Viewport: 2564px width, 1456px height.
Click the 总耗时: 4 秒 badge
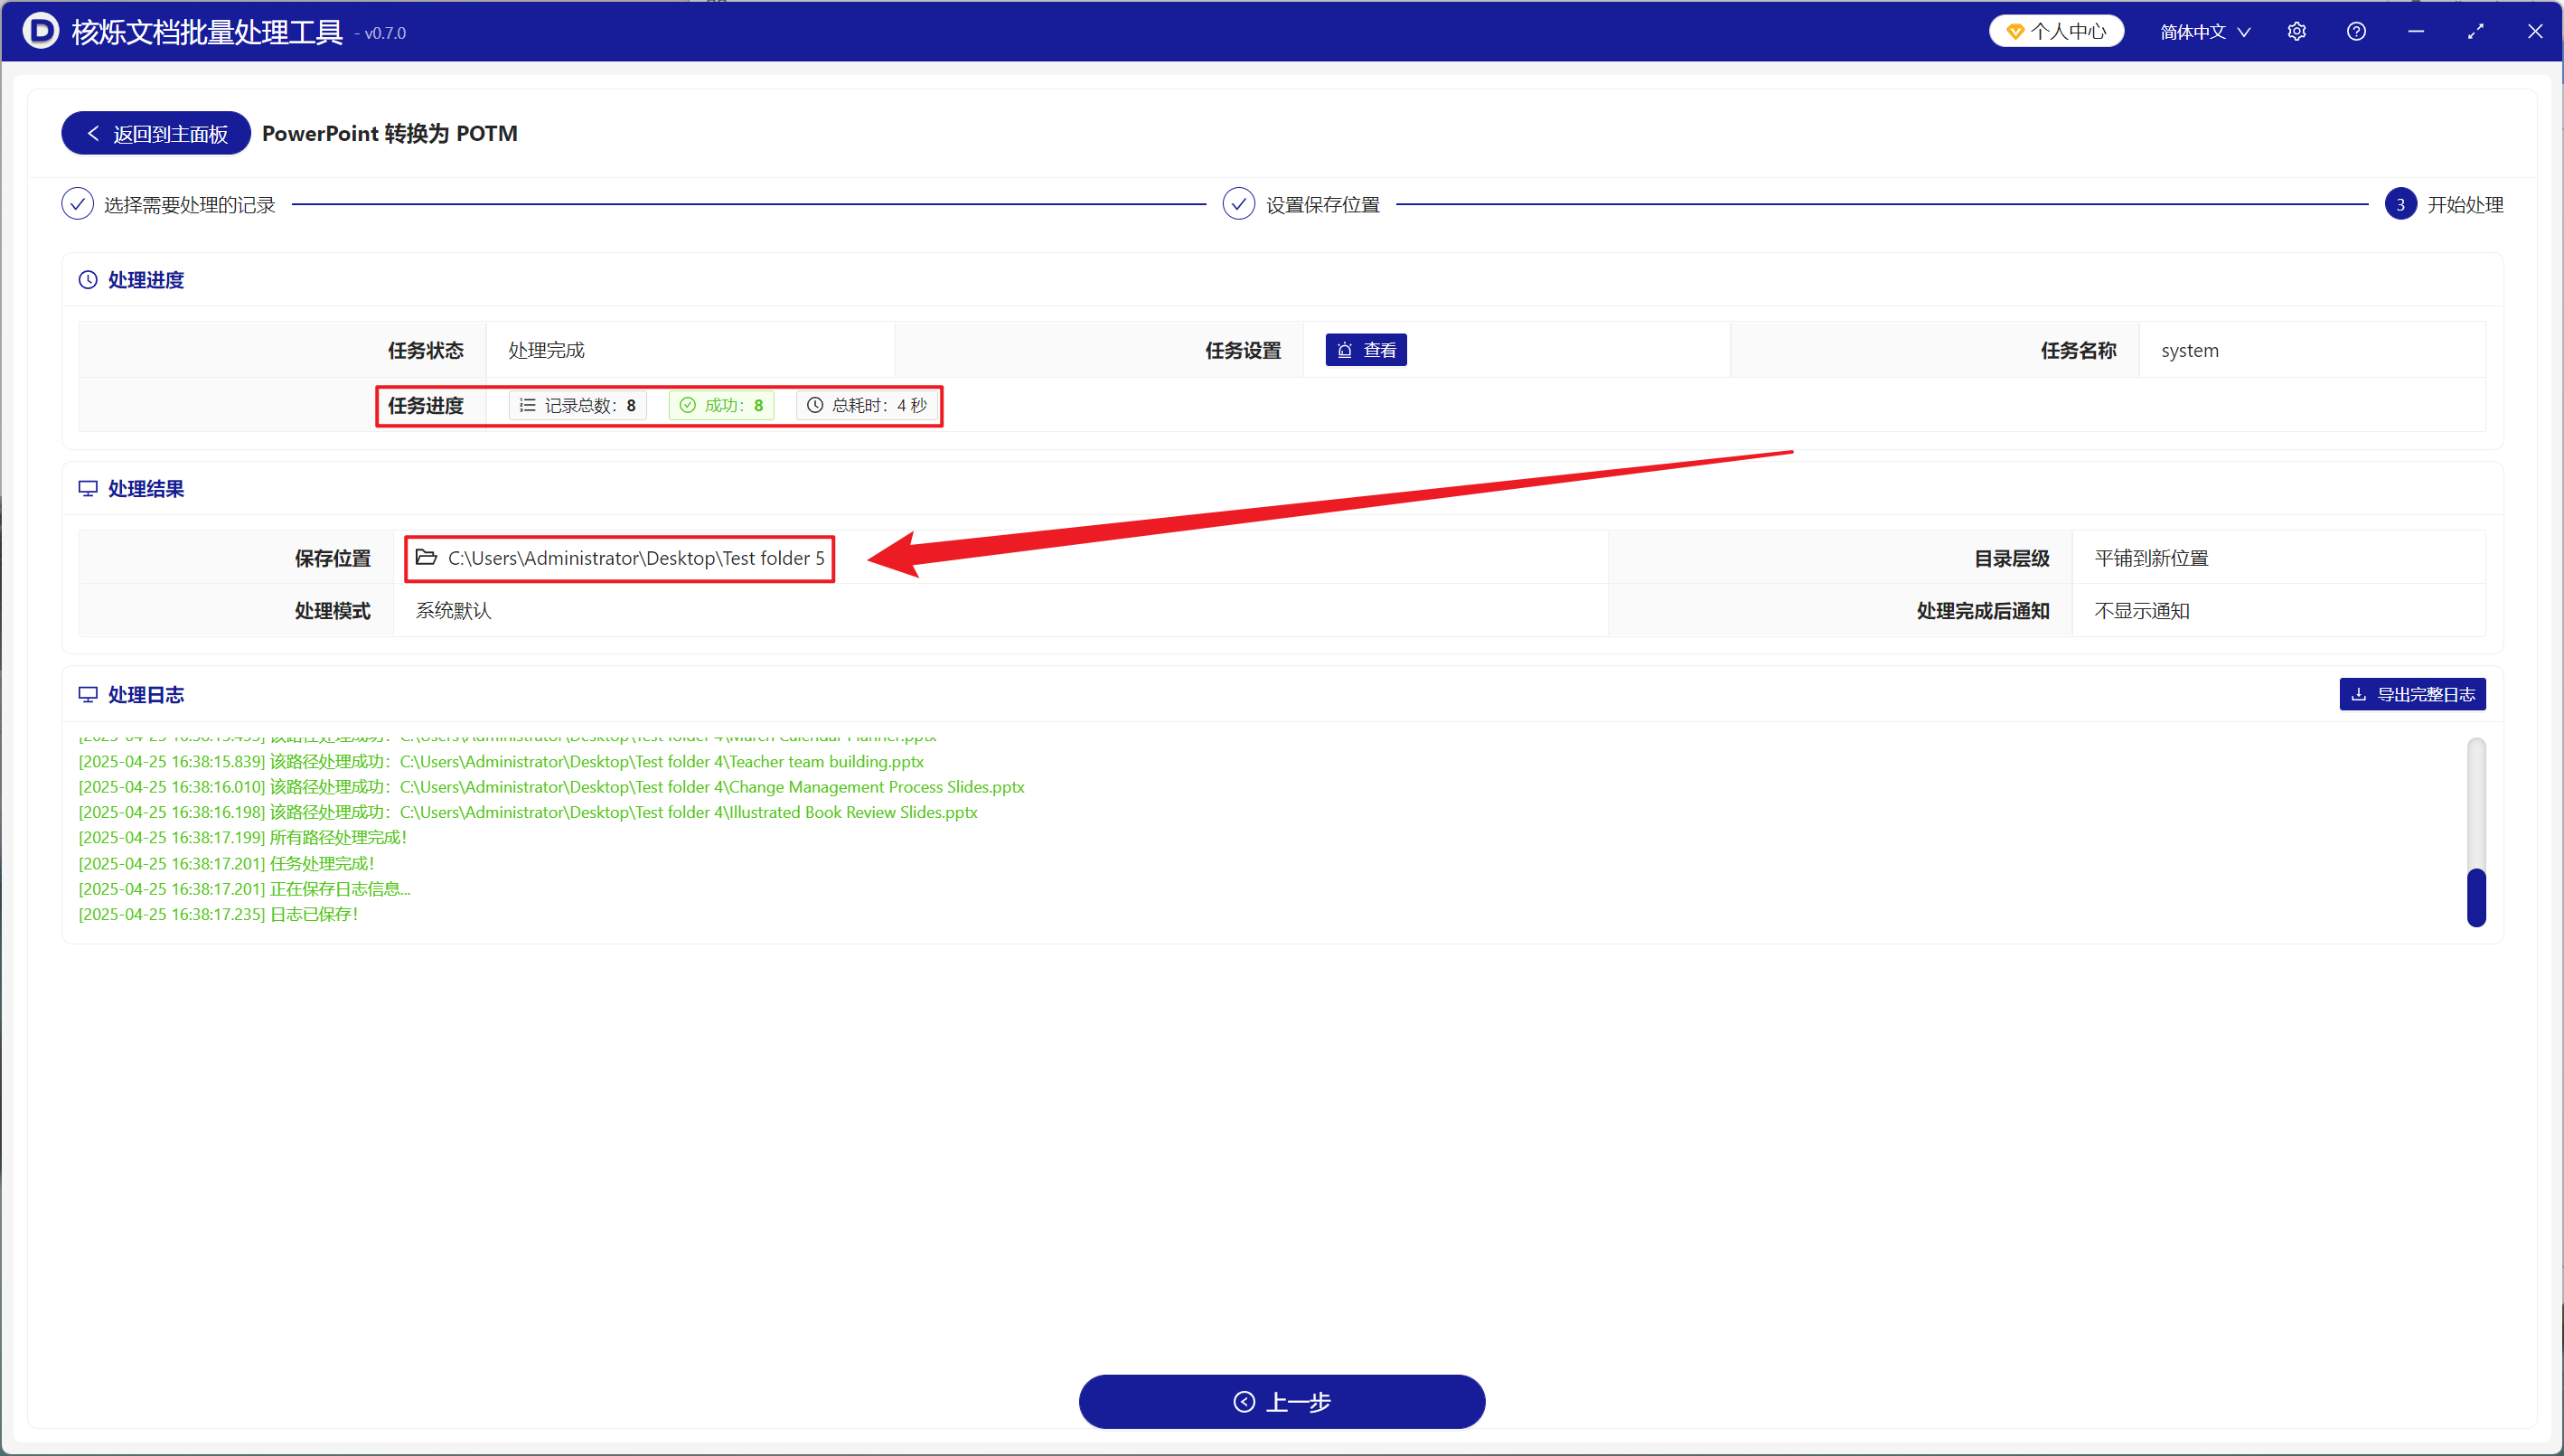click(x=867, y=405)
